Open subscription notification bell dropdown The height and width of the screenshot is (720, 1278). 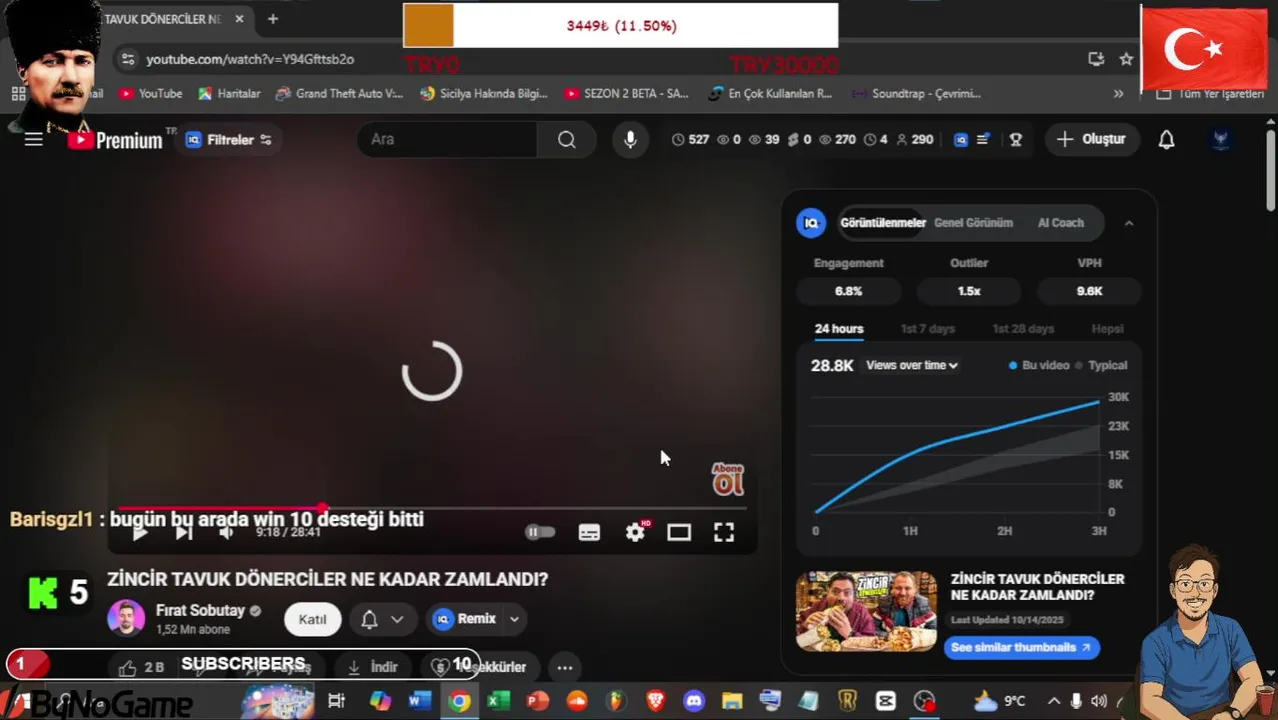coord(382,619)
